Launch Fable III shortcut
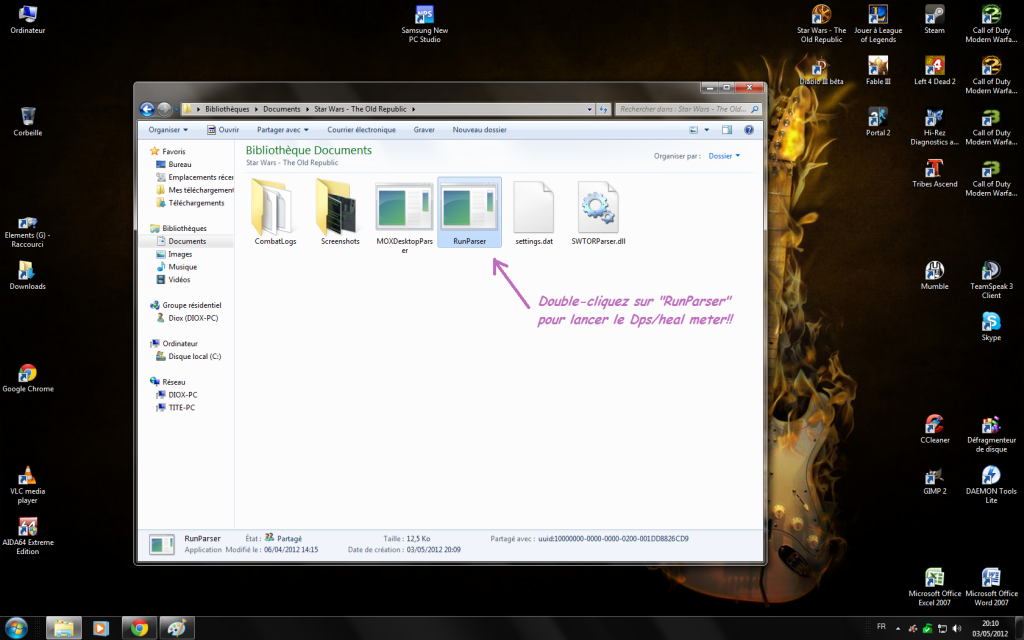Viewport: 1024px width, 640px height. (x=878, y=71)
